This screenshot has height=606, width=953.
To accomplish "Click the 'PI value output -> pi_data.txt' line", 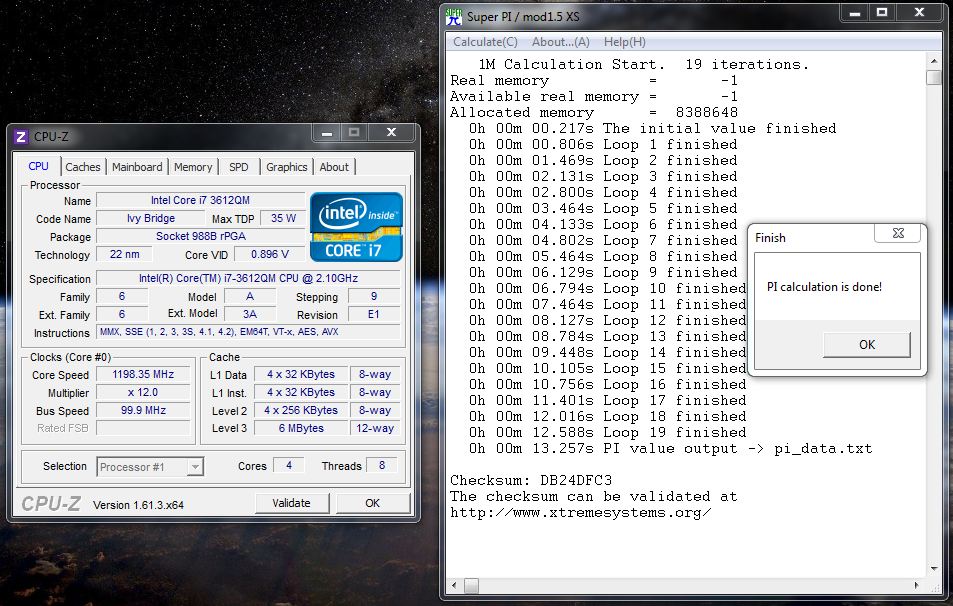I will click(x=670, y=449).
